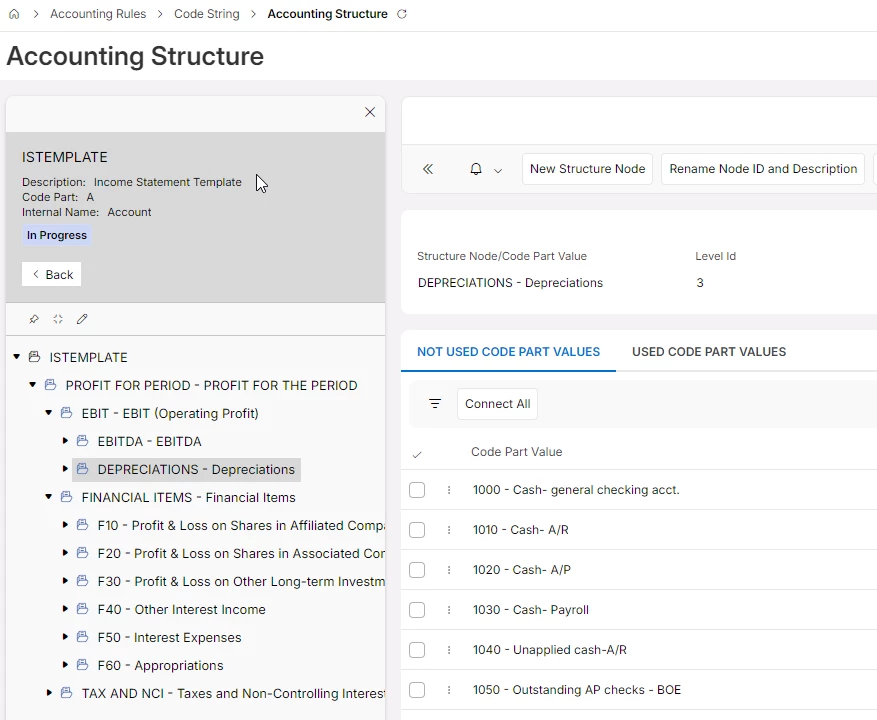This screenshot has height=720, width=877.
Task: Click the pin icon above the tree
Action: (x=33, y=319)
